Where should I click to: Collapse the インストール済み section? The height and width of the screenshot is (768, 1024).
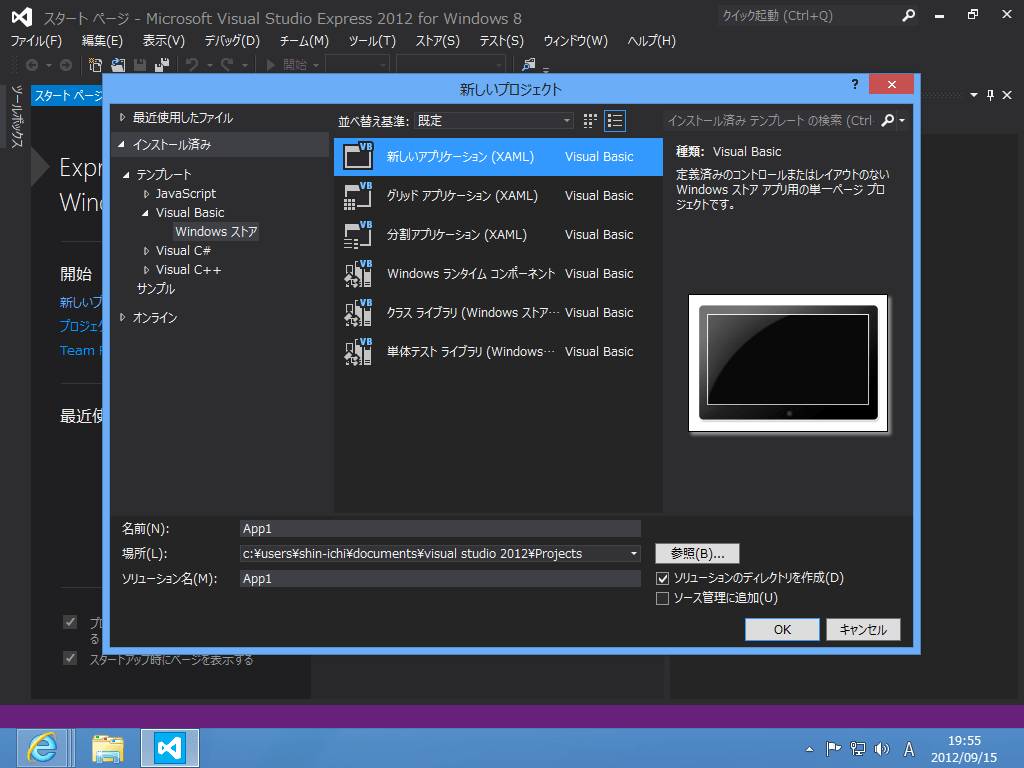tap(121, 144)
